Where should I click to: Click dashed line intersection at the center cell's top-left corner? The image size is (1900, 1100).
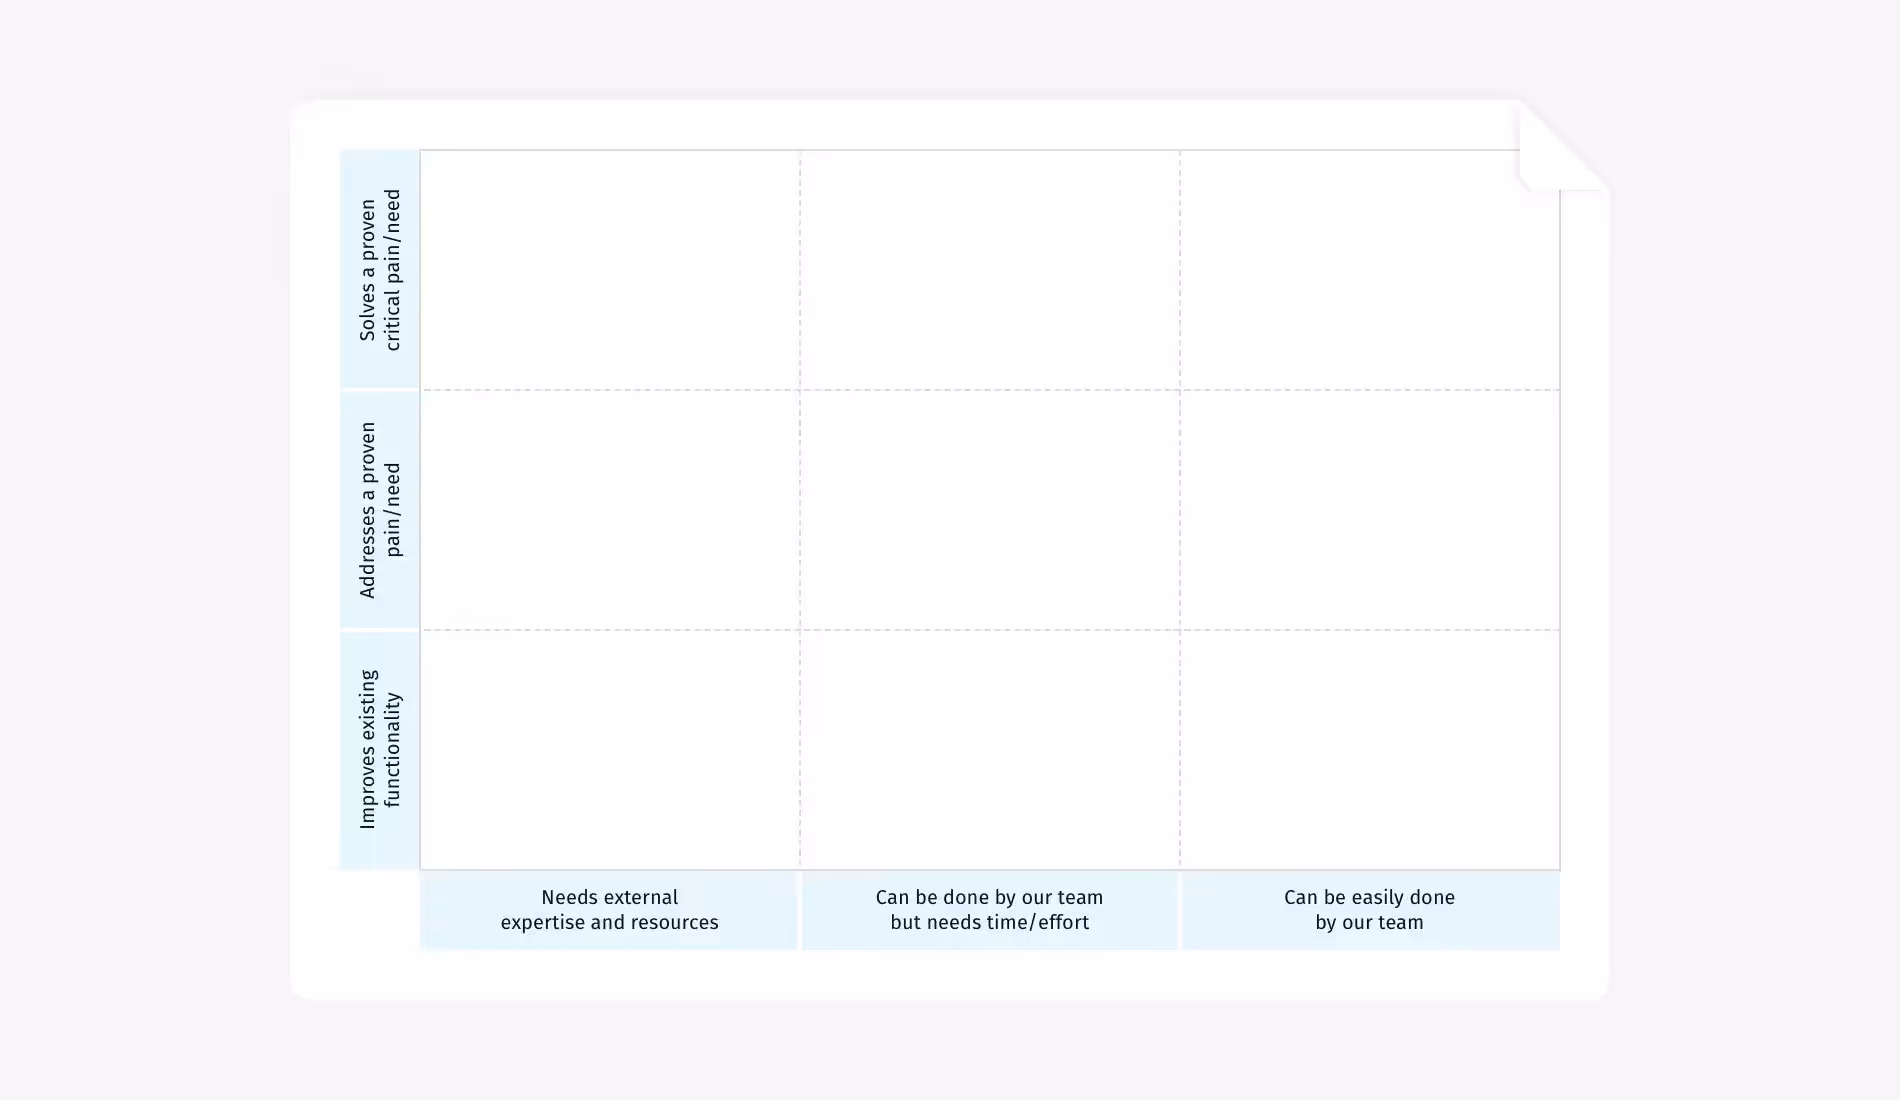point(800,390)
